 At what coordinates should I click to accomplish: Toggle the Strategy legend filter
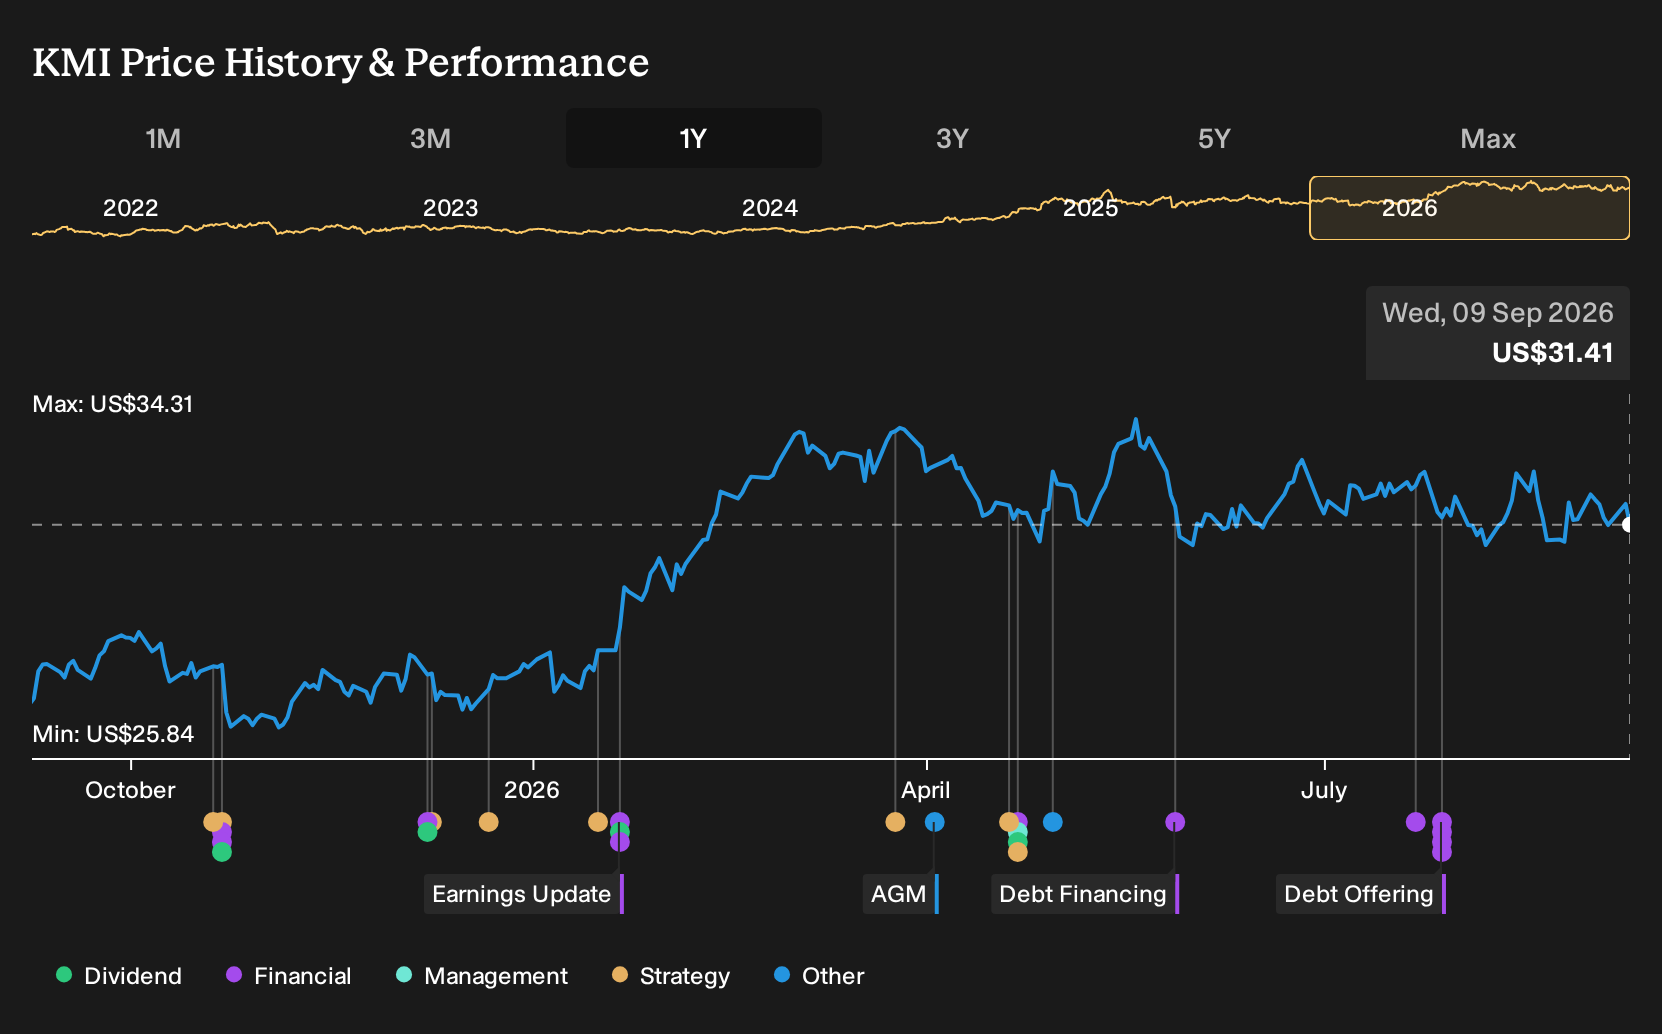pyautogui.click(x=671, y=976)
